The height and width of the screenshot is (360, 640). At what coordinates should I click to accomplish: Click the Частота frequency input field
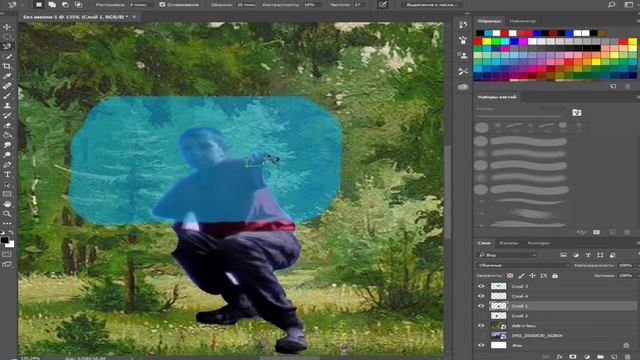pyautogui.click(x=359, y=4)
